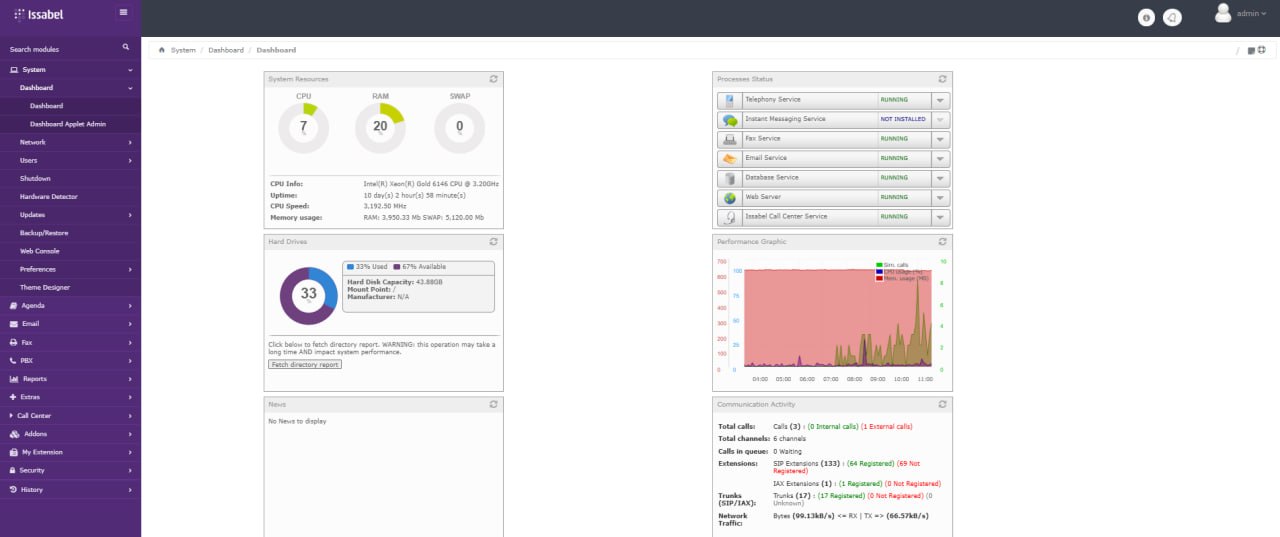The width and height of the screenshot is (1280, 537).
Task: Click the '67% Available' purple legend swatch
Action: point(397,267)
